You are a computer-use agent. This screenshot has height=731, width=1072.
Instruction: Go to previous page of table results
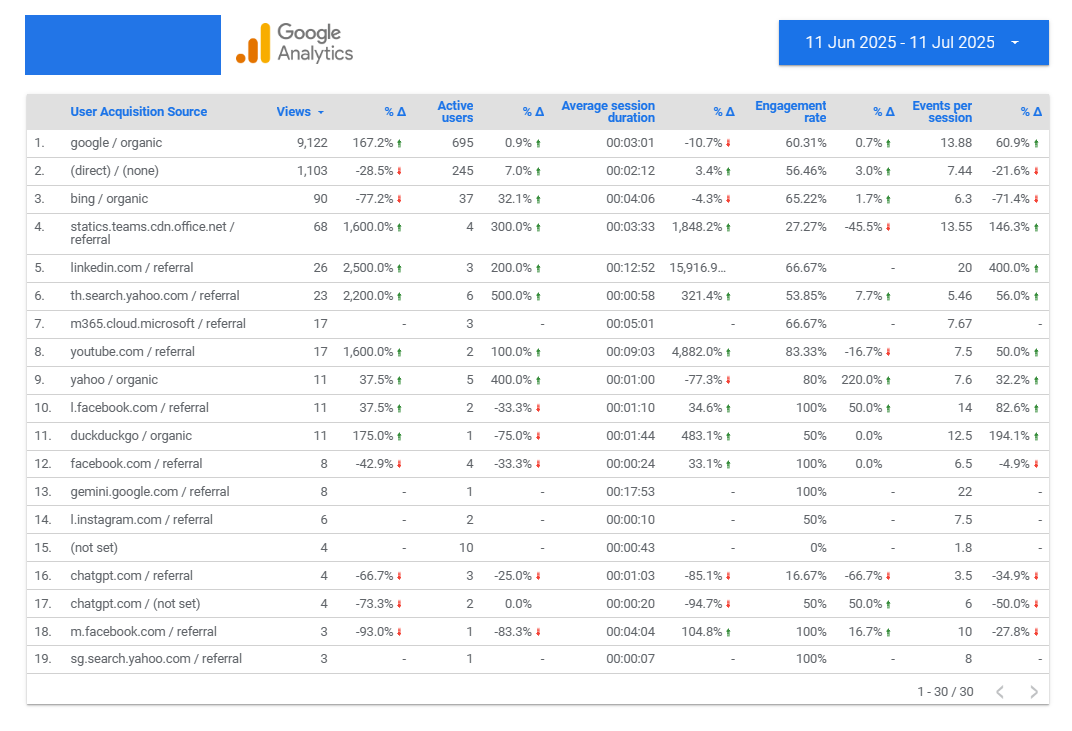coord(1000,692)
